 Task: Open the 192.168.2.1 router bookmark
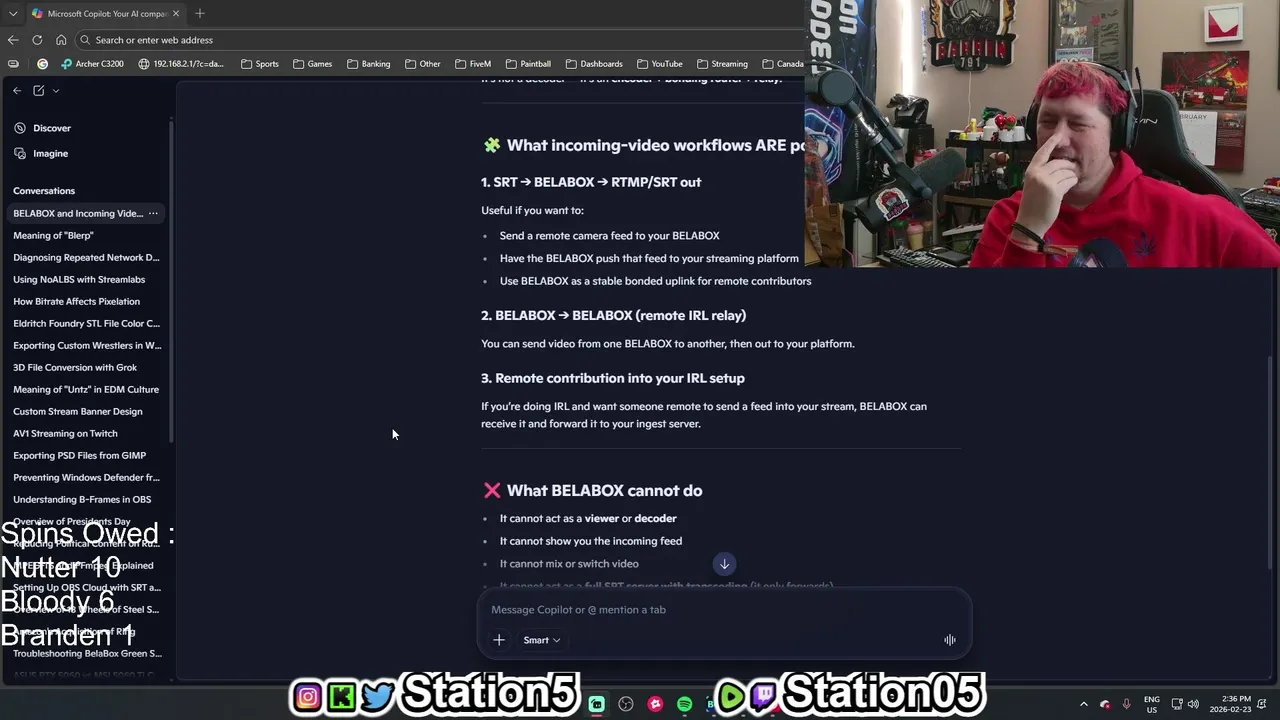click(181, 64)
